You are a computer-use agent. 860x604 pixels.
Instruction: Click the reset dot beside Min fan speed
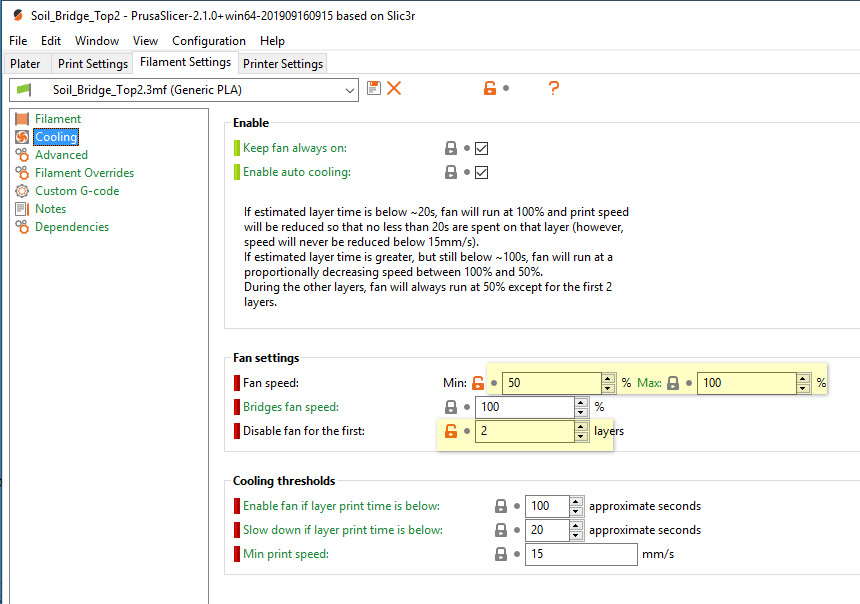coord(494,383)
